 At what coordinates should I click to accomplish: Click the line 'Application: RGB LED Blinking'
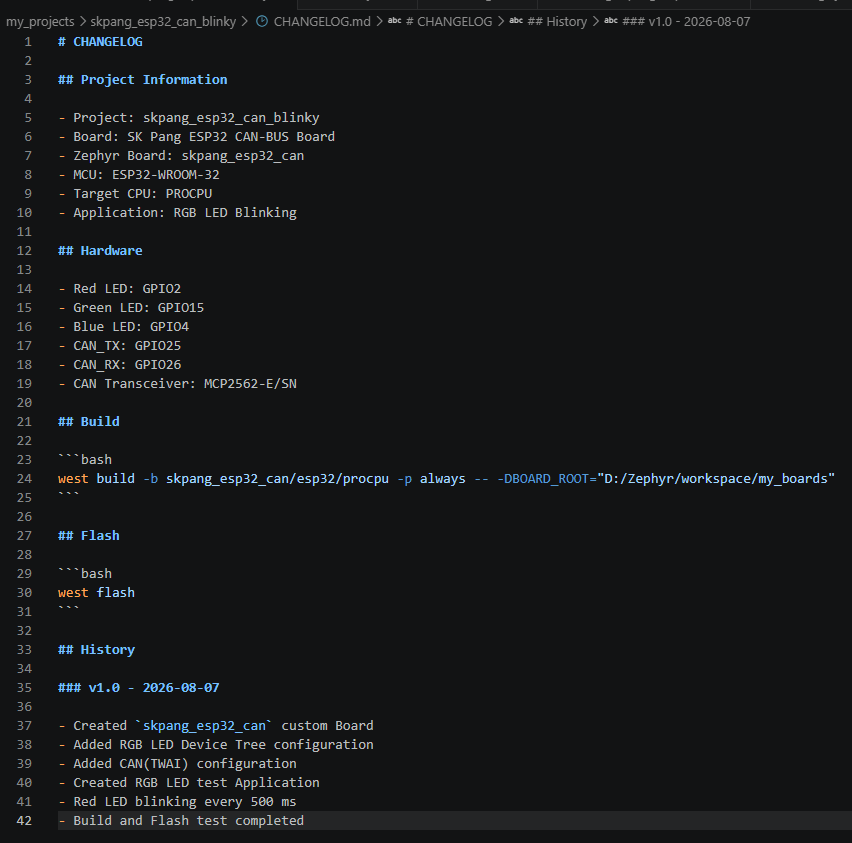(x=178, y=213)
